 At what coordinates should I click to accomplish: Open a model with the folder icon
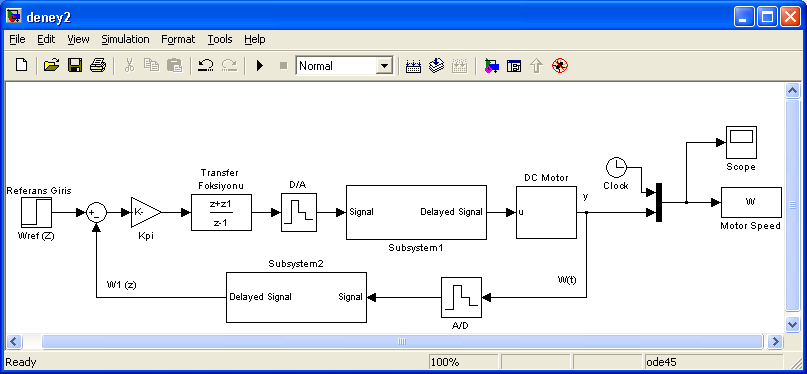click(51, 65)
